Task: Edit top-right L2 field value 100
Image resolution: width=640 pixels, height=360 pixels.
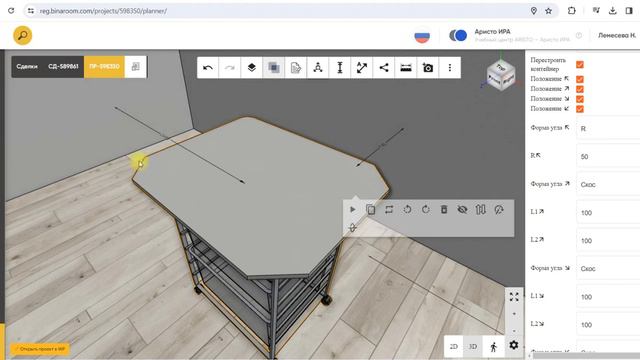Action: tap(608, 241)
